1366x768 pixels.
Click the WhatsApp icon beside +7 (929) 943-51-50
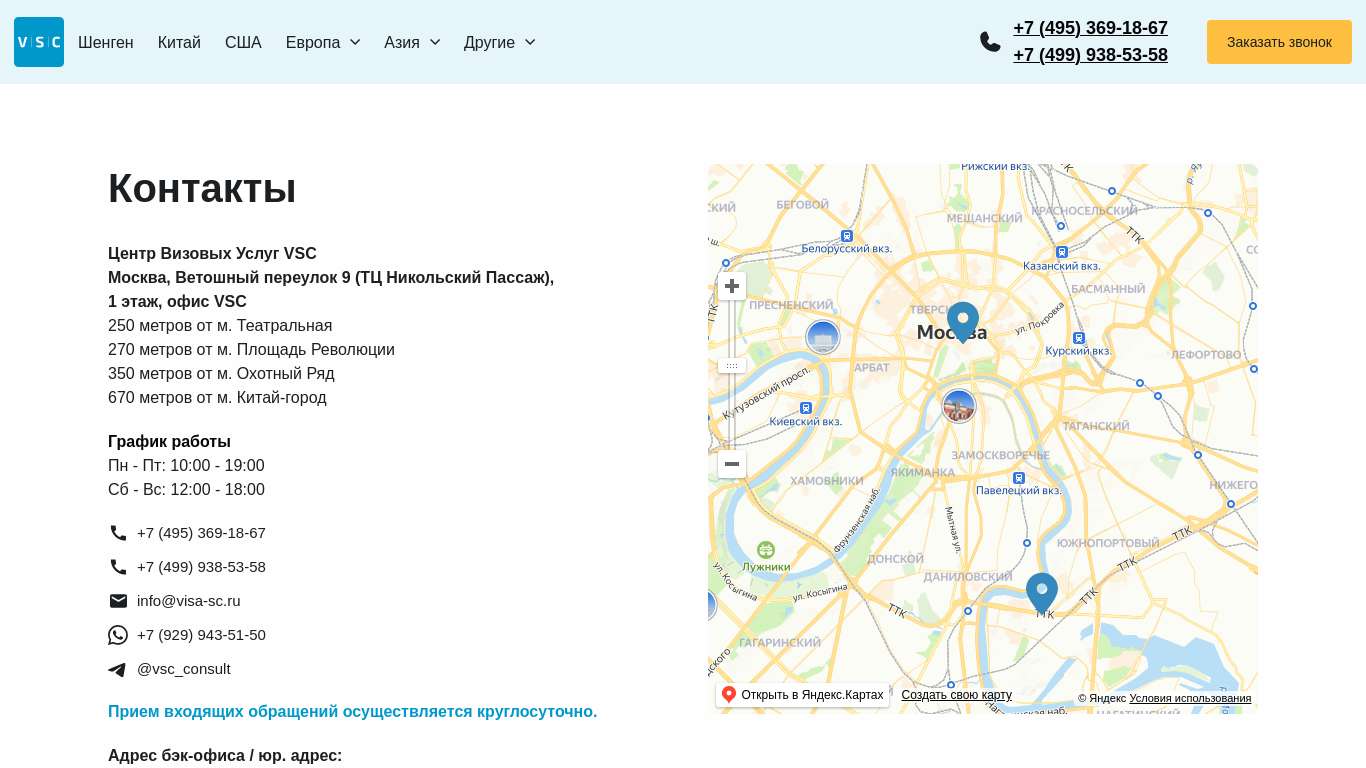pyautogui.click(x=118, y=635)
